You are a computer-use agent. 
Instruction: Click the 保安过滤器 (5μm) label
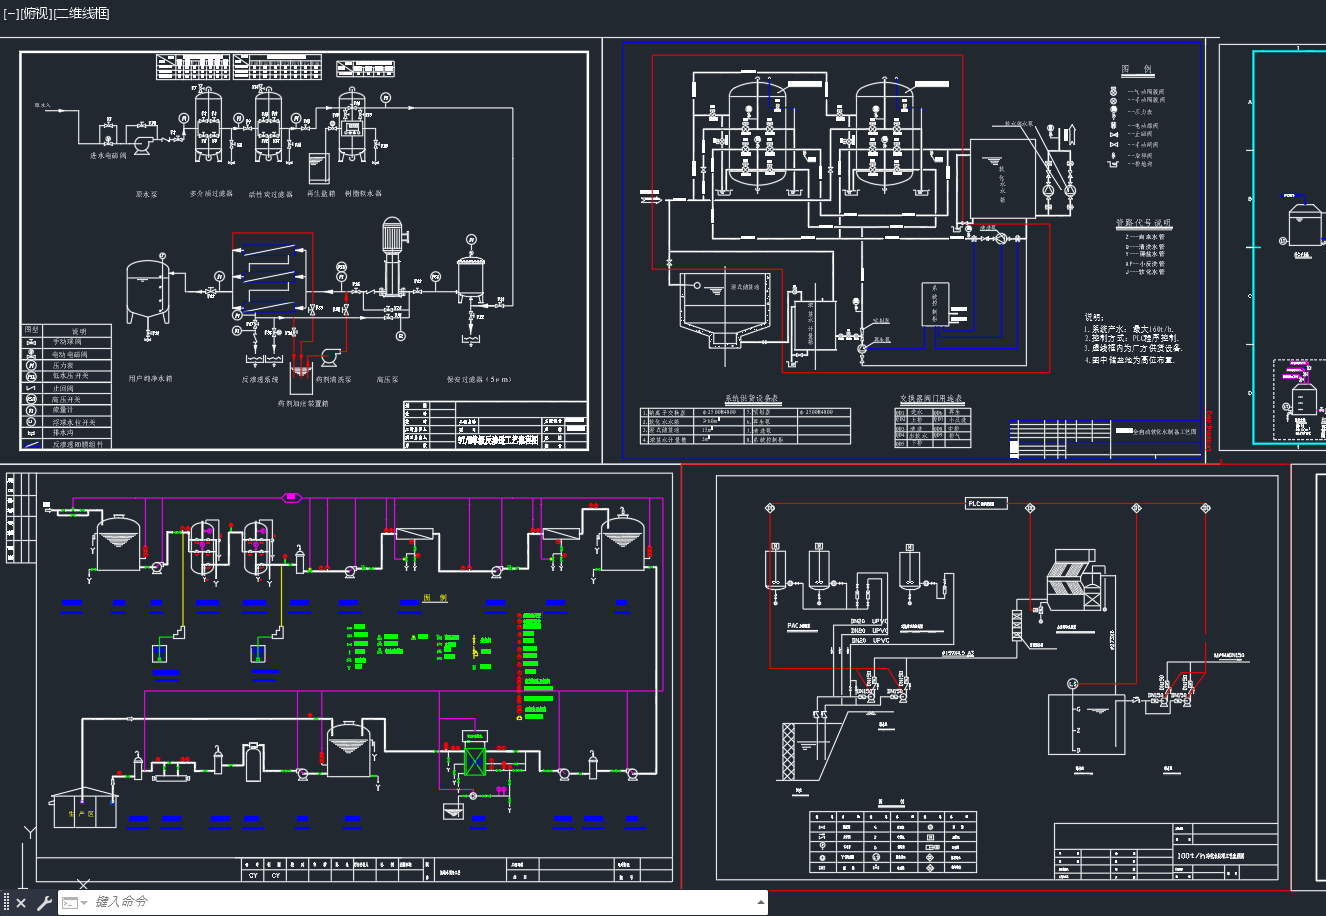point(479,380)
